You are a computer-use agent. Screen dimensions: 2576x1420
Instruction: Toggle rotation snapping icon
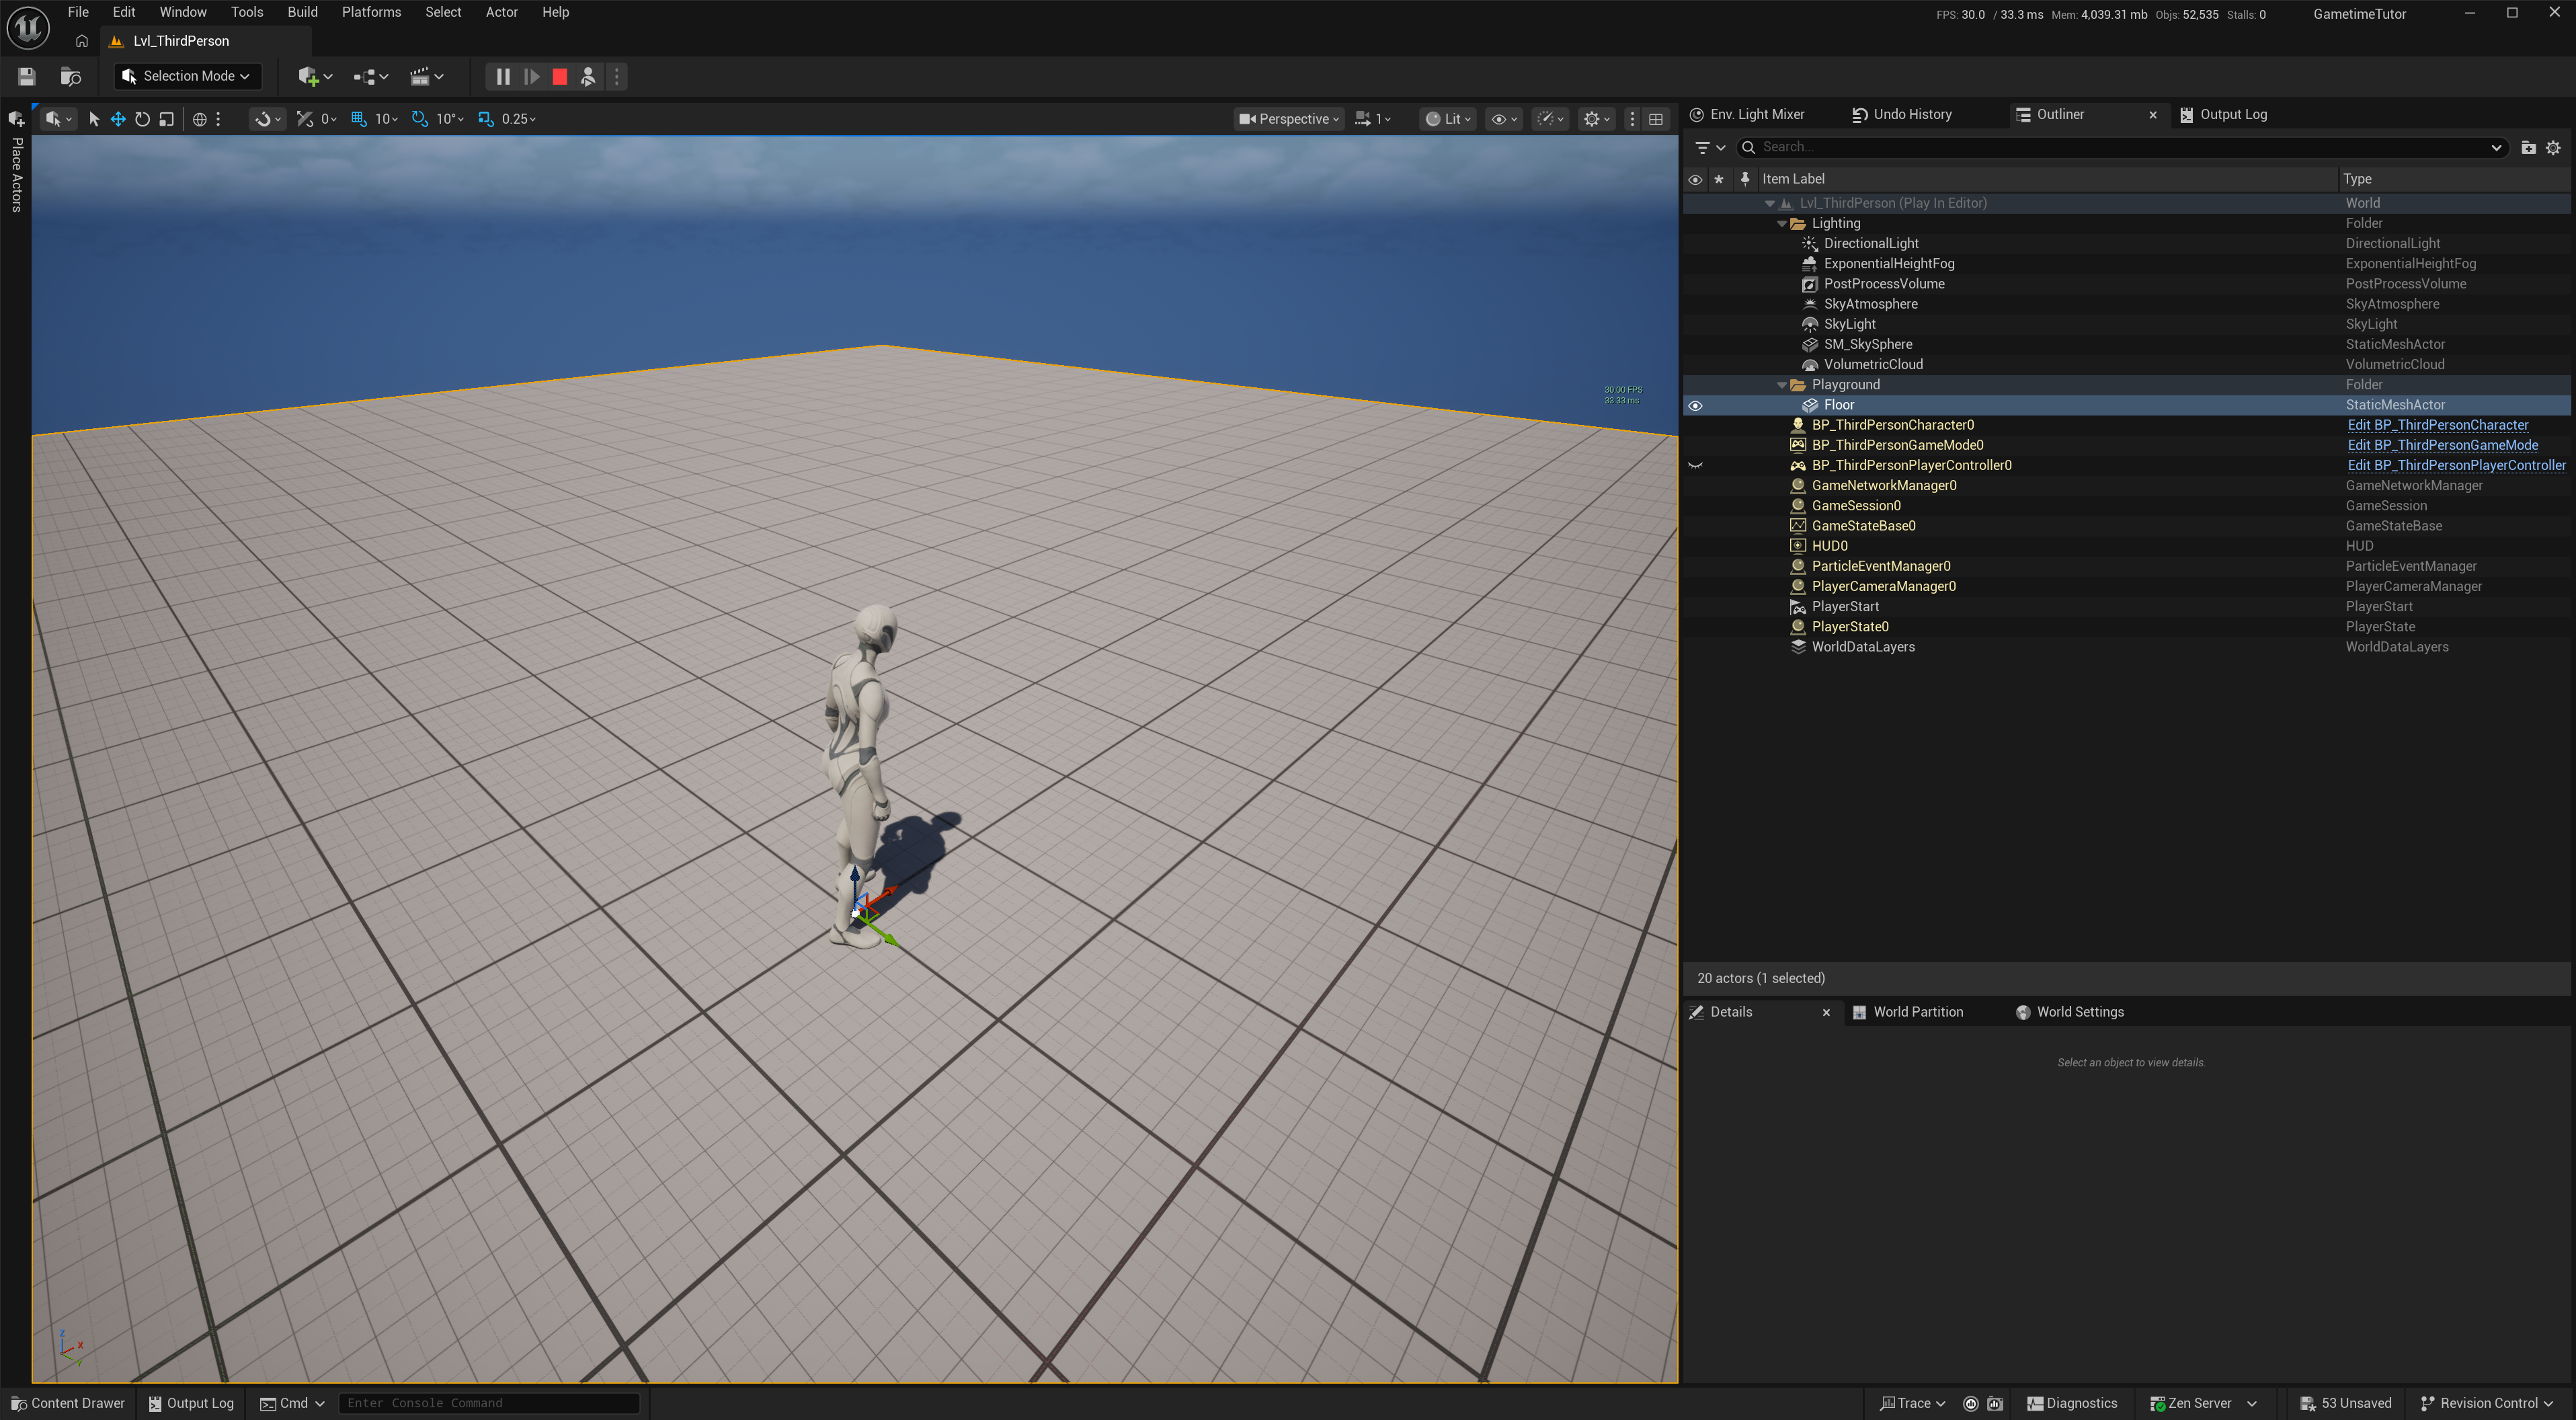coord(420,119)
